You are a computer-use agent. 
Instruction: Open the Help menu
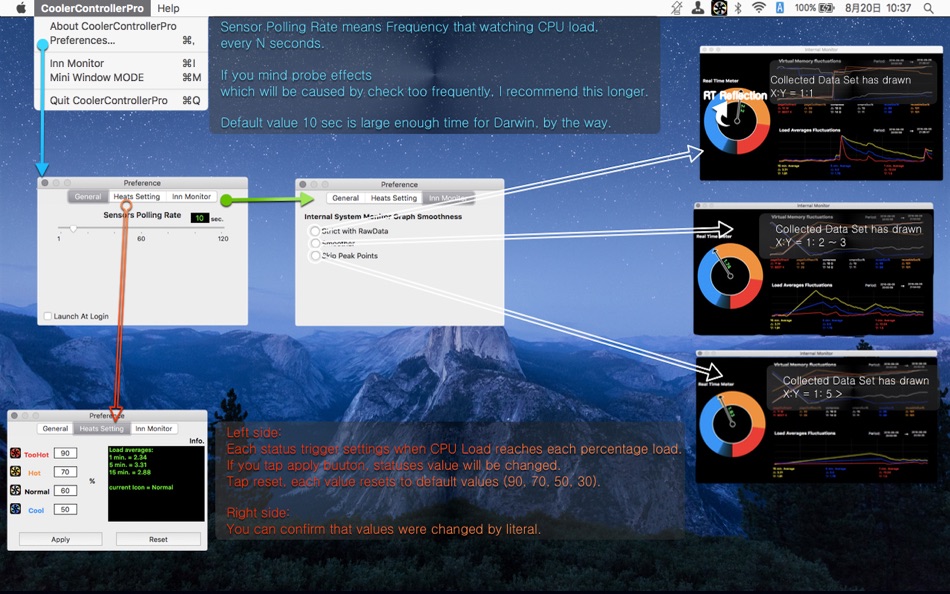pyautogui.click(x=168, y=8)
